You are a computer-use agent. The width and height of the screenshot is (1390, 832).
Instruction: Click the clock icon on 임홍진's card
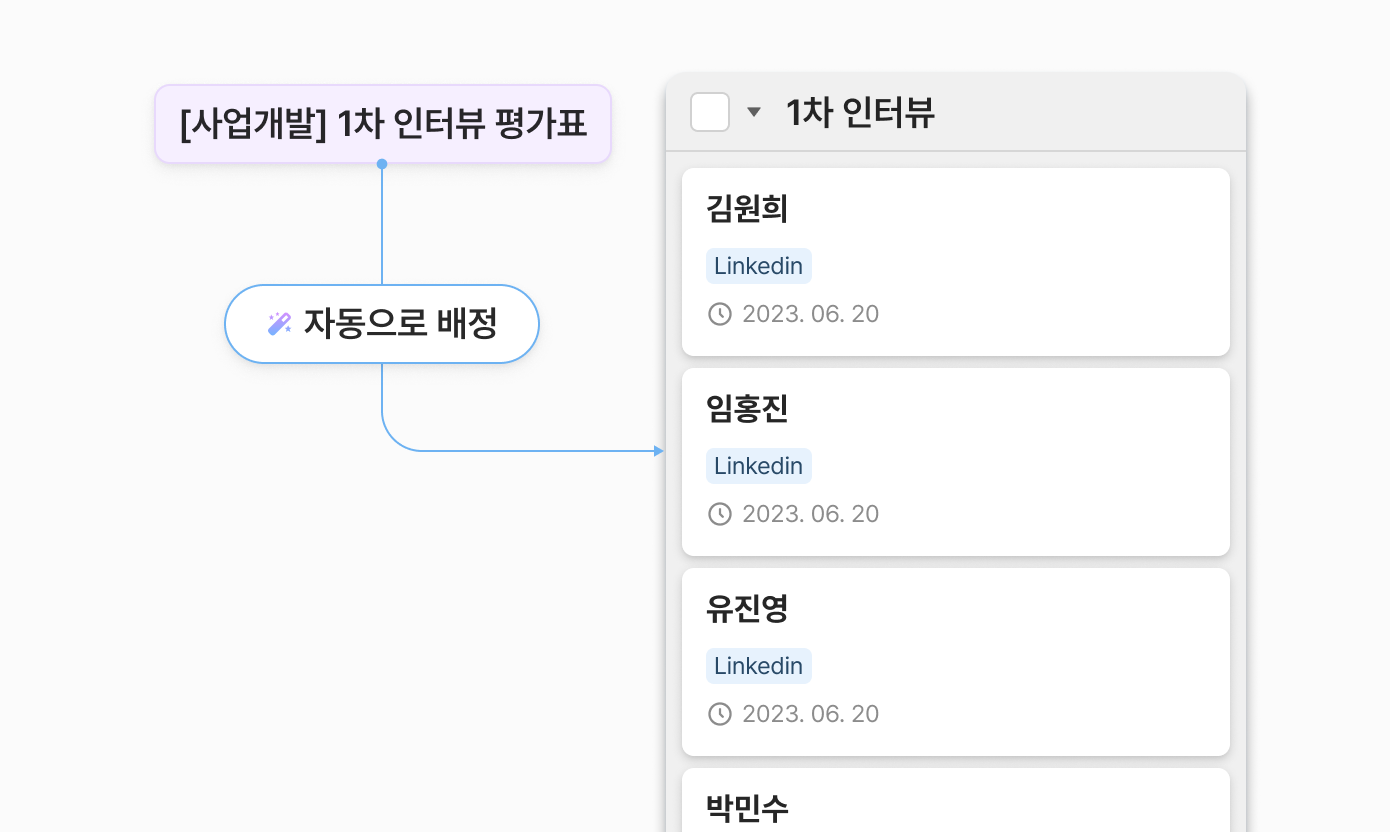pos(720,514)
